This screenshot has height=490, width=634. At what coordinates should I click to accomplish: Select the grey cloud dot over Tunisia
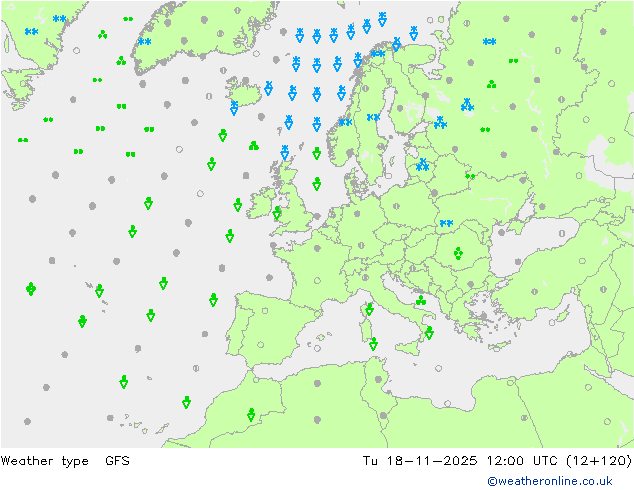click(378, 379)
